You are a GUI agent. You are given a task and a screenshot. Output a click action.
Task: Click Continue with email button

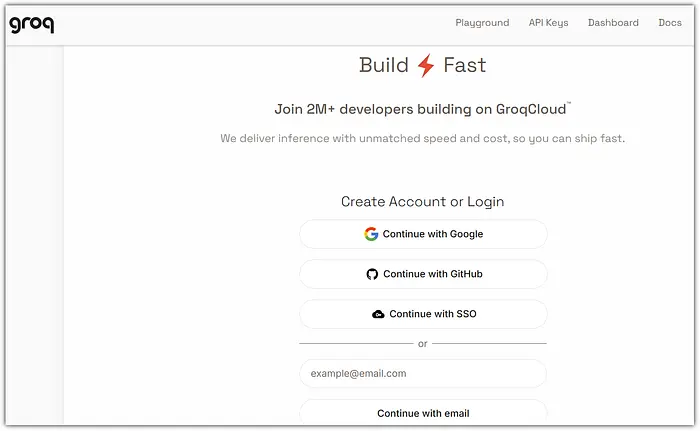[423, 413]
